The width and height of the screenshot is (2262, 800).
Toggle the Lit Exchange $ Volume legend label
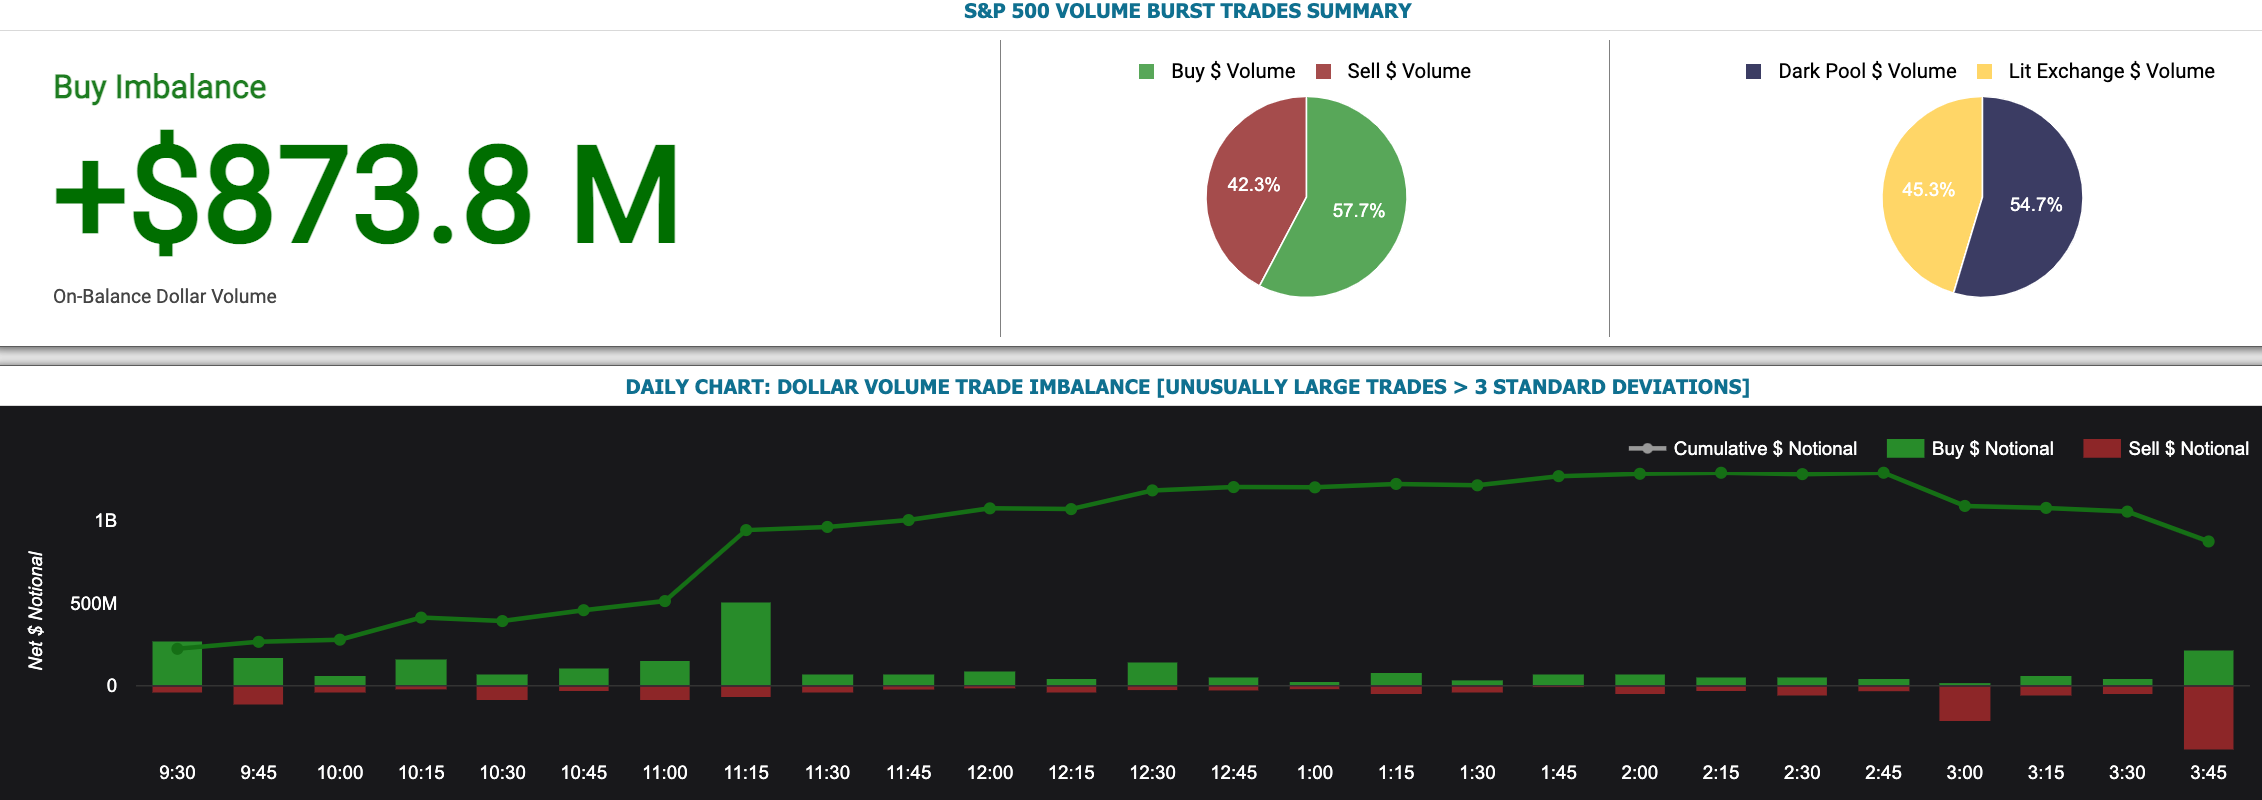2111,71
